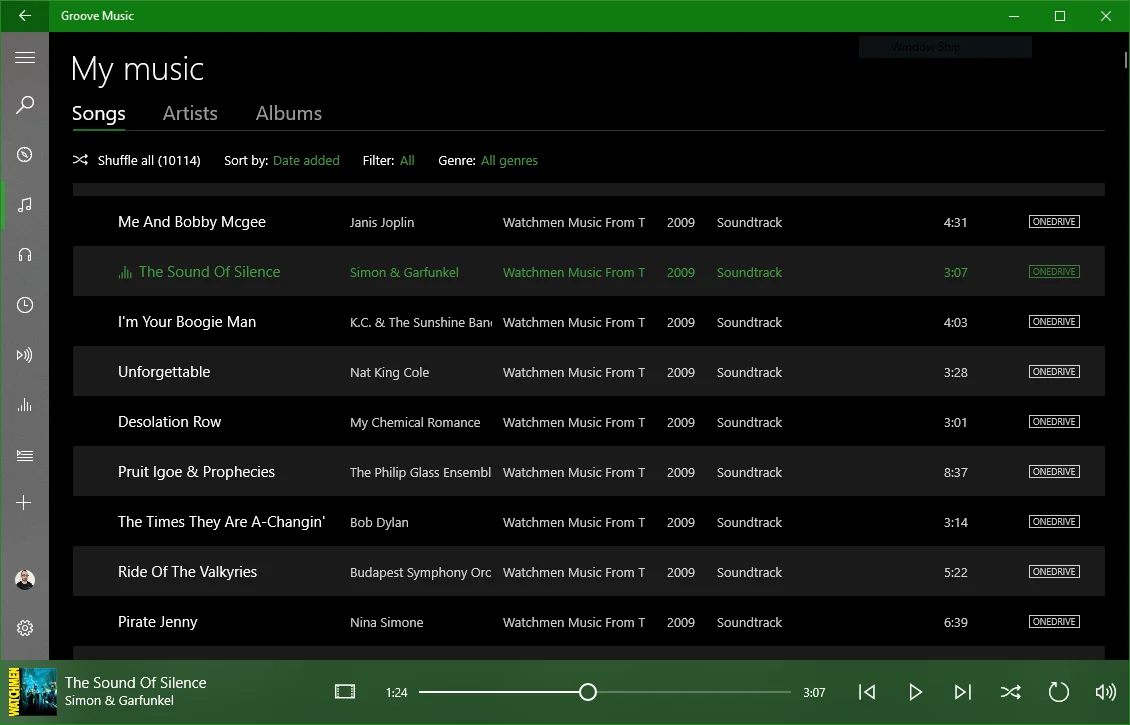Click the playback seek slider
The image size is (1130, 725).
(x=604, y=692)
